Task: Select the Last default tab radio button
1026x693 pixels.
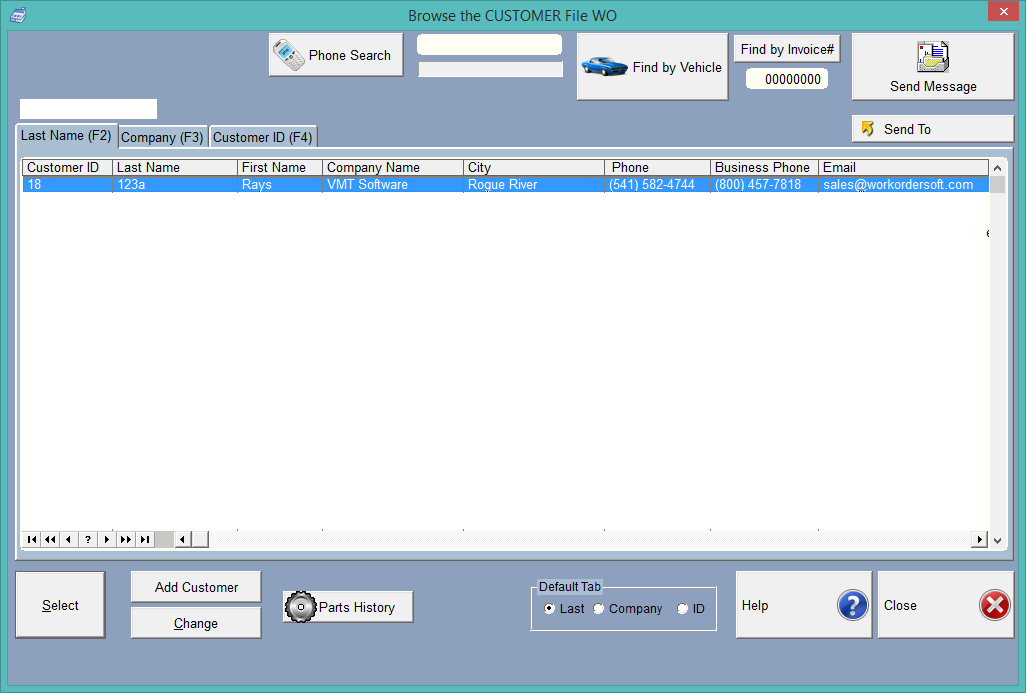Action: click(x=548, y=609)
